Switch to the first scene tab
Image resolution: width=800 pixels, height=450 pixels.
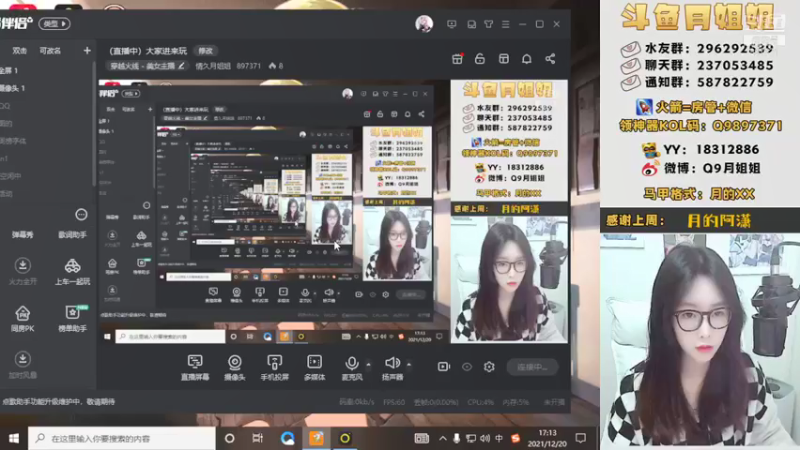(x=19, y=51)
